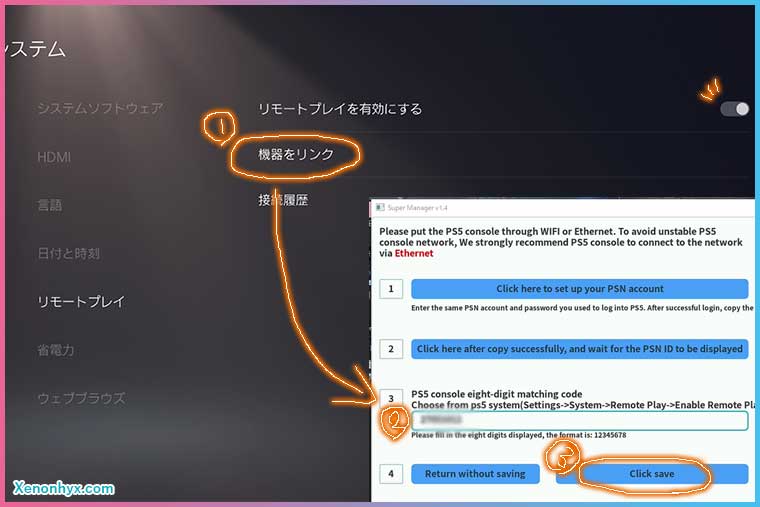Open 省電力 settings in sidebar
Screen dimensions: 760x507
56,350
